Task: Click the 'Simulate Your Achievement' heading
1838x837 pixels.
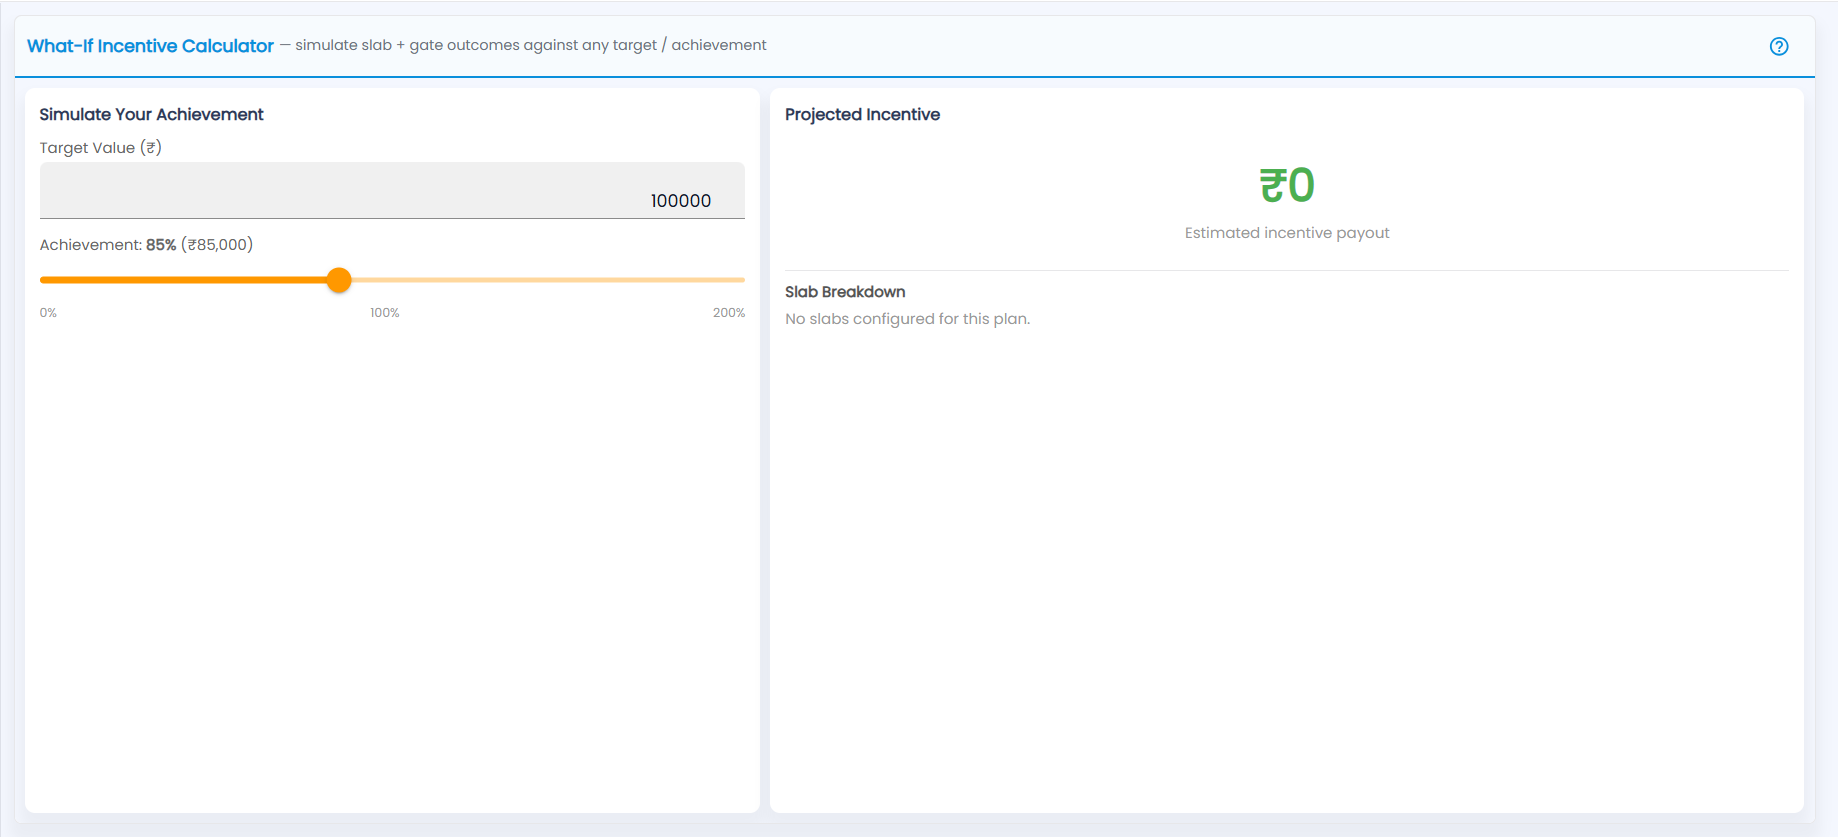Action: (x=151, y=114)
